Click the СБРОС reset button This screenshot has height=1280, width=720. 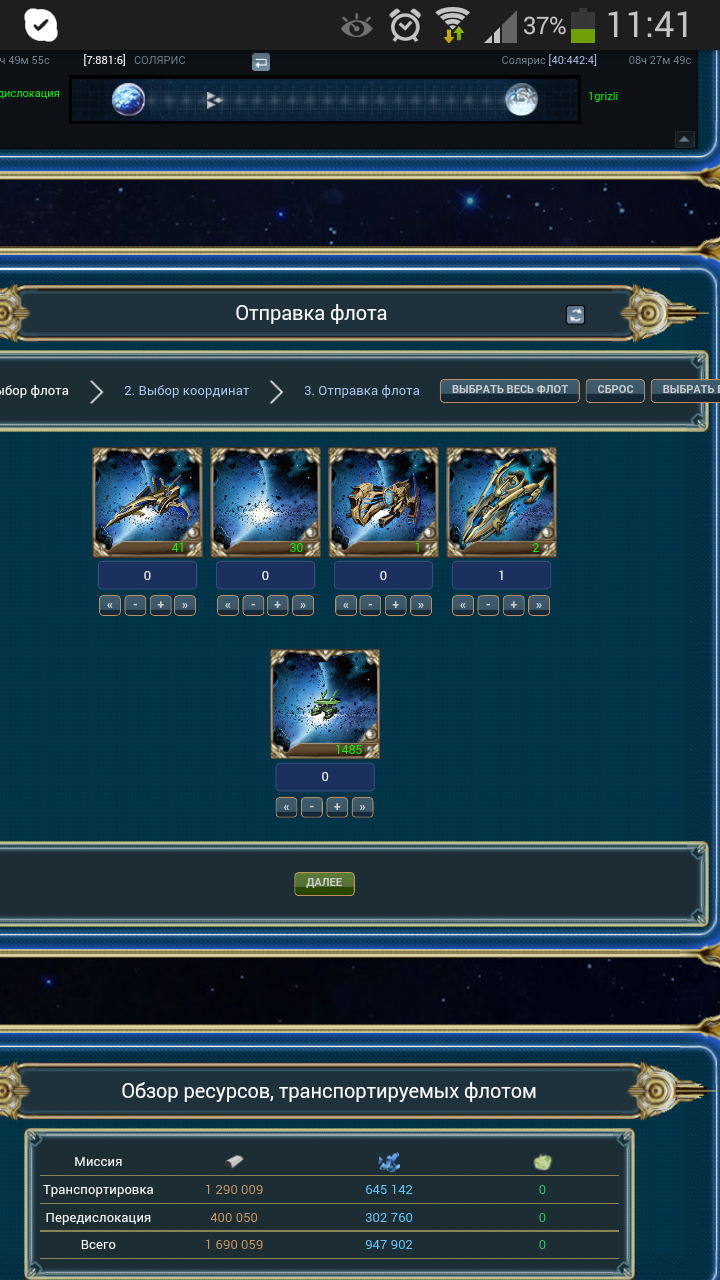(x=615, y=390)
